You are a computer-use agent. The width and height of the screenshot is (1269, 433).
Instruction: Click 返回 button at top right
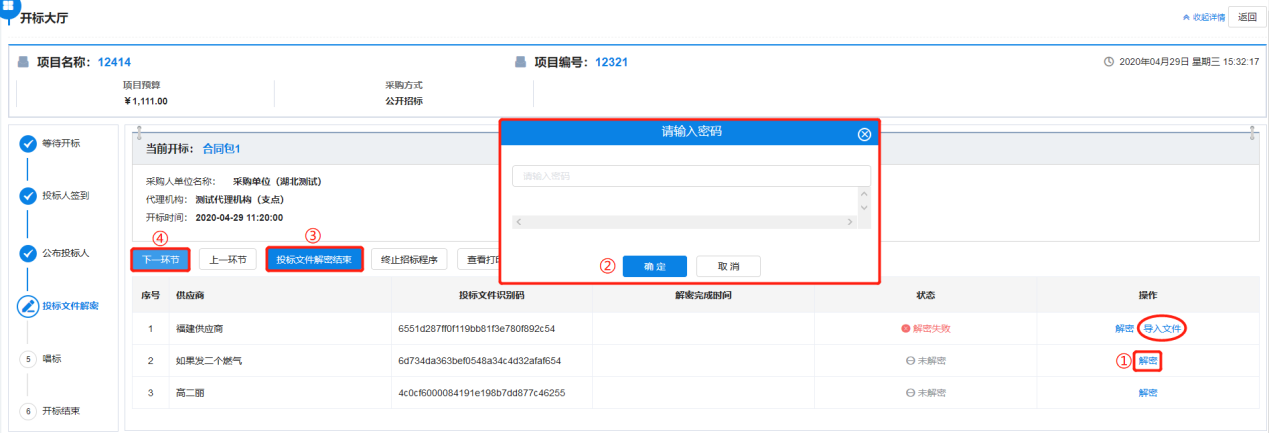(x=1246, y=16)
